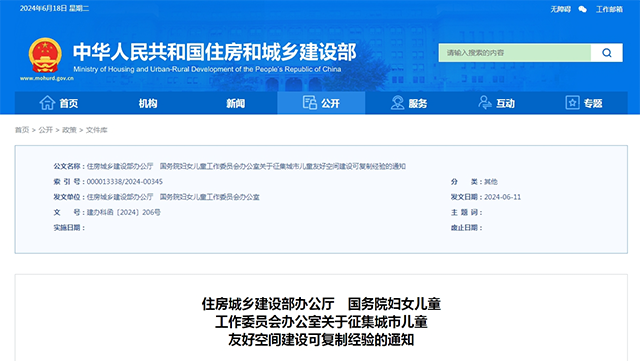Screen dimensions: 640x361
Task: Open the 工作邮箱 link
Action: (609, 9)
